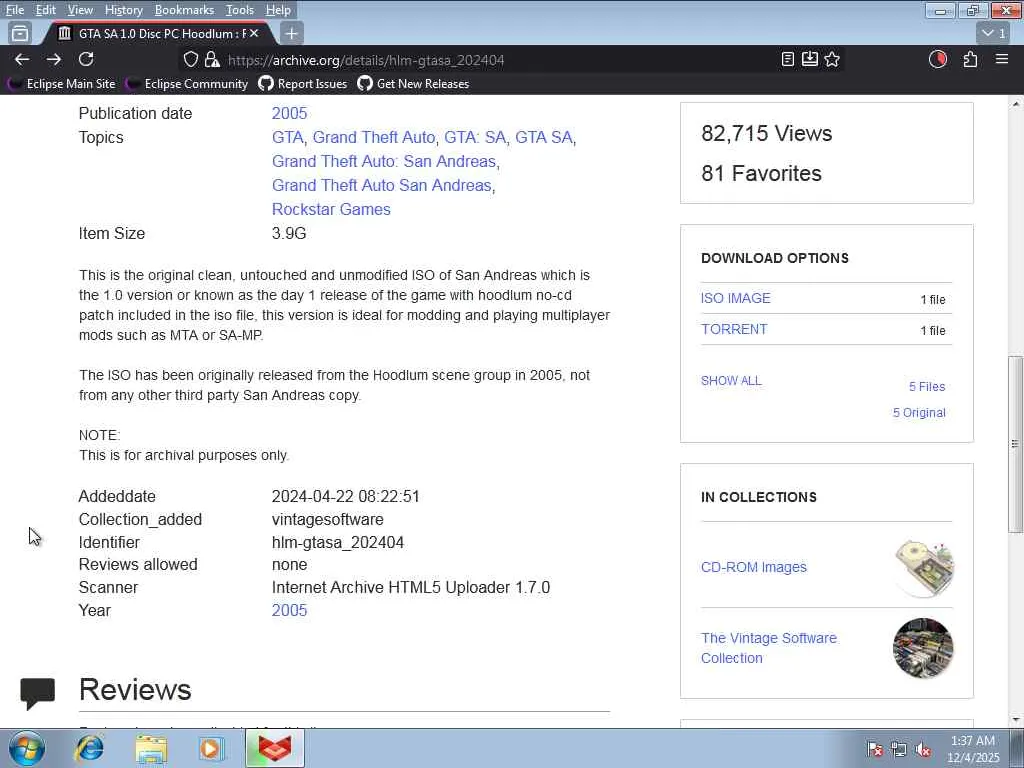
Task: Open the View menu
Action: point(80,10)
